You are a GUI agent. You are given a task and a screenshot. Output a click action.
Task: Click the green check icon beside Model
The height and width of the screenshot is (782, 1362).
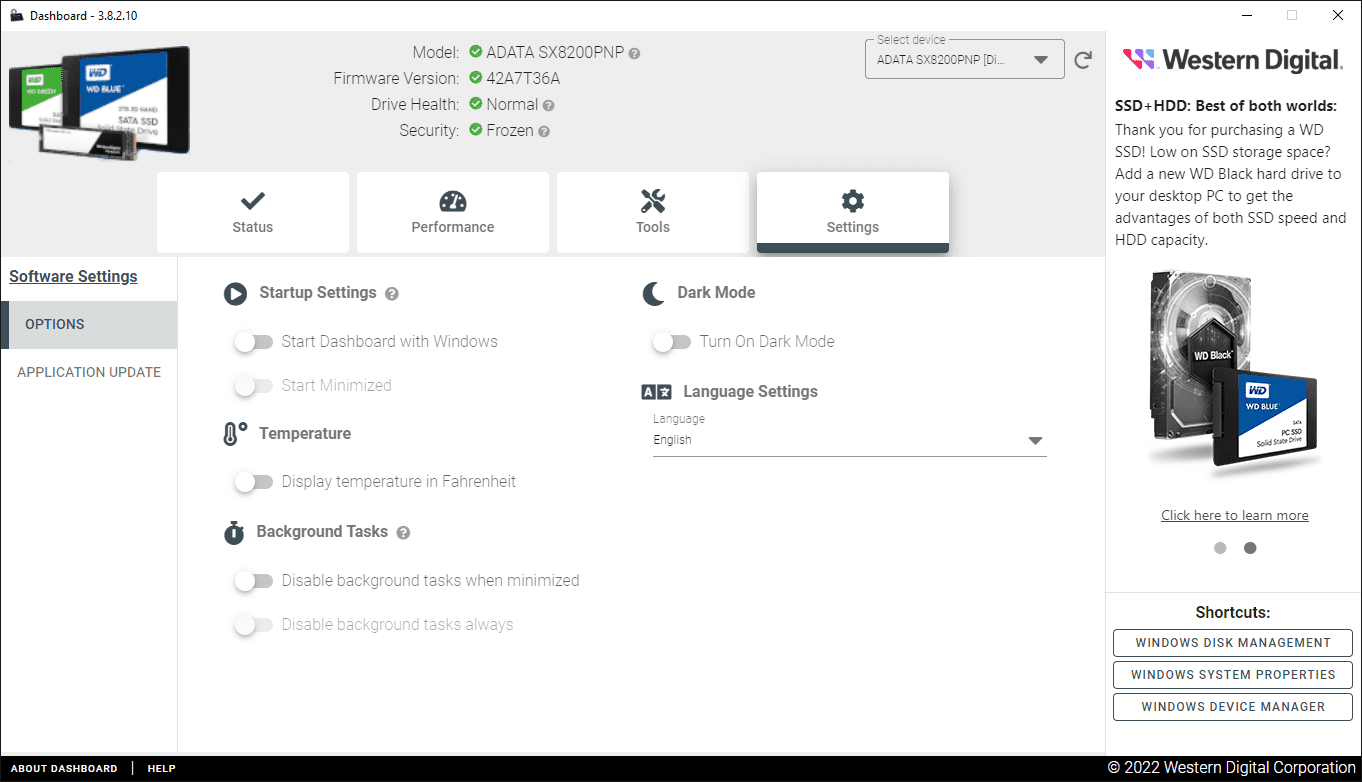pos(476,52)
